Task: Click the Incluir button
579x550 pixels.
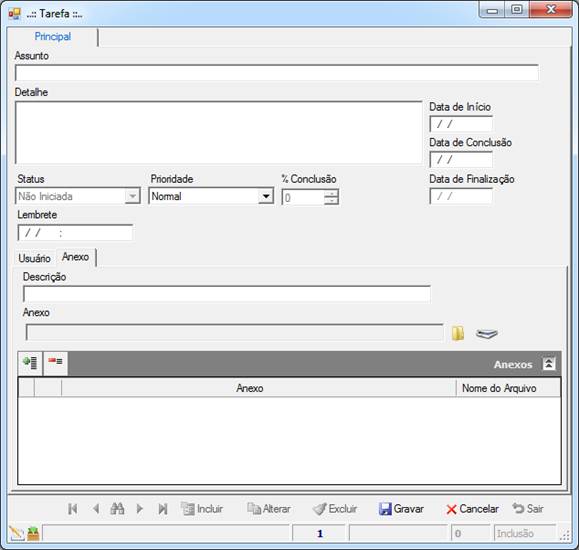Action: coord(202,509)
